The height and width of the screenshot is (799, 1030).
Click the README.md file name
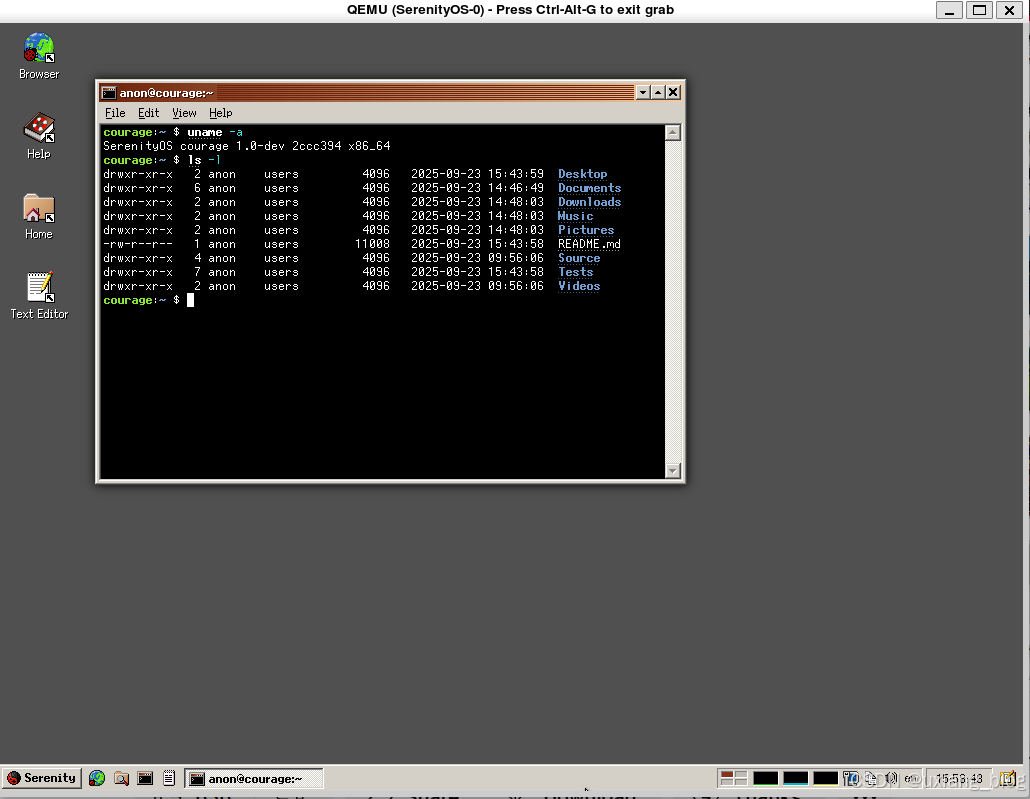[x=589, y=244]
